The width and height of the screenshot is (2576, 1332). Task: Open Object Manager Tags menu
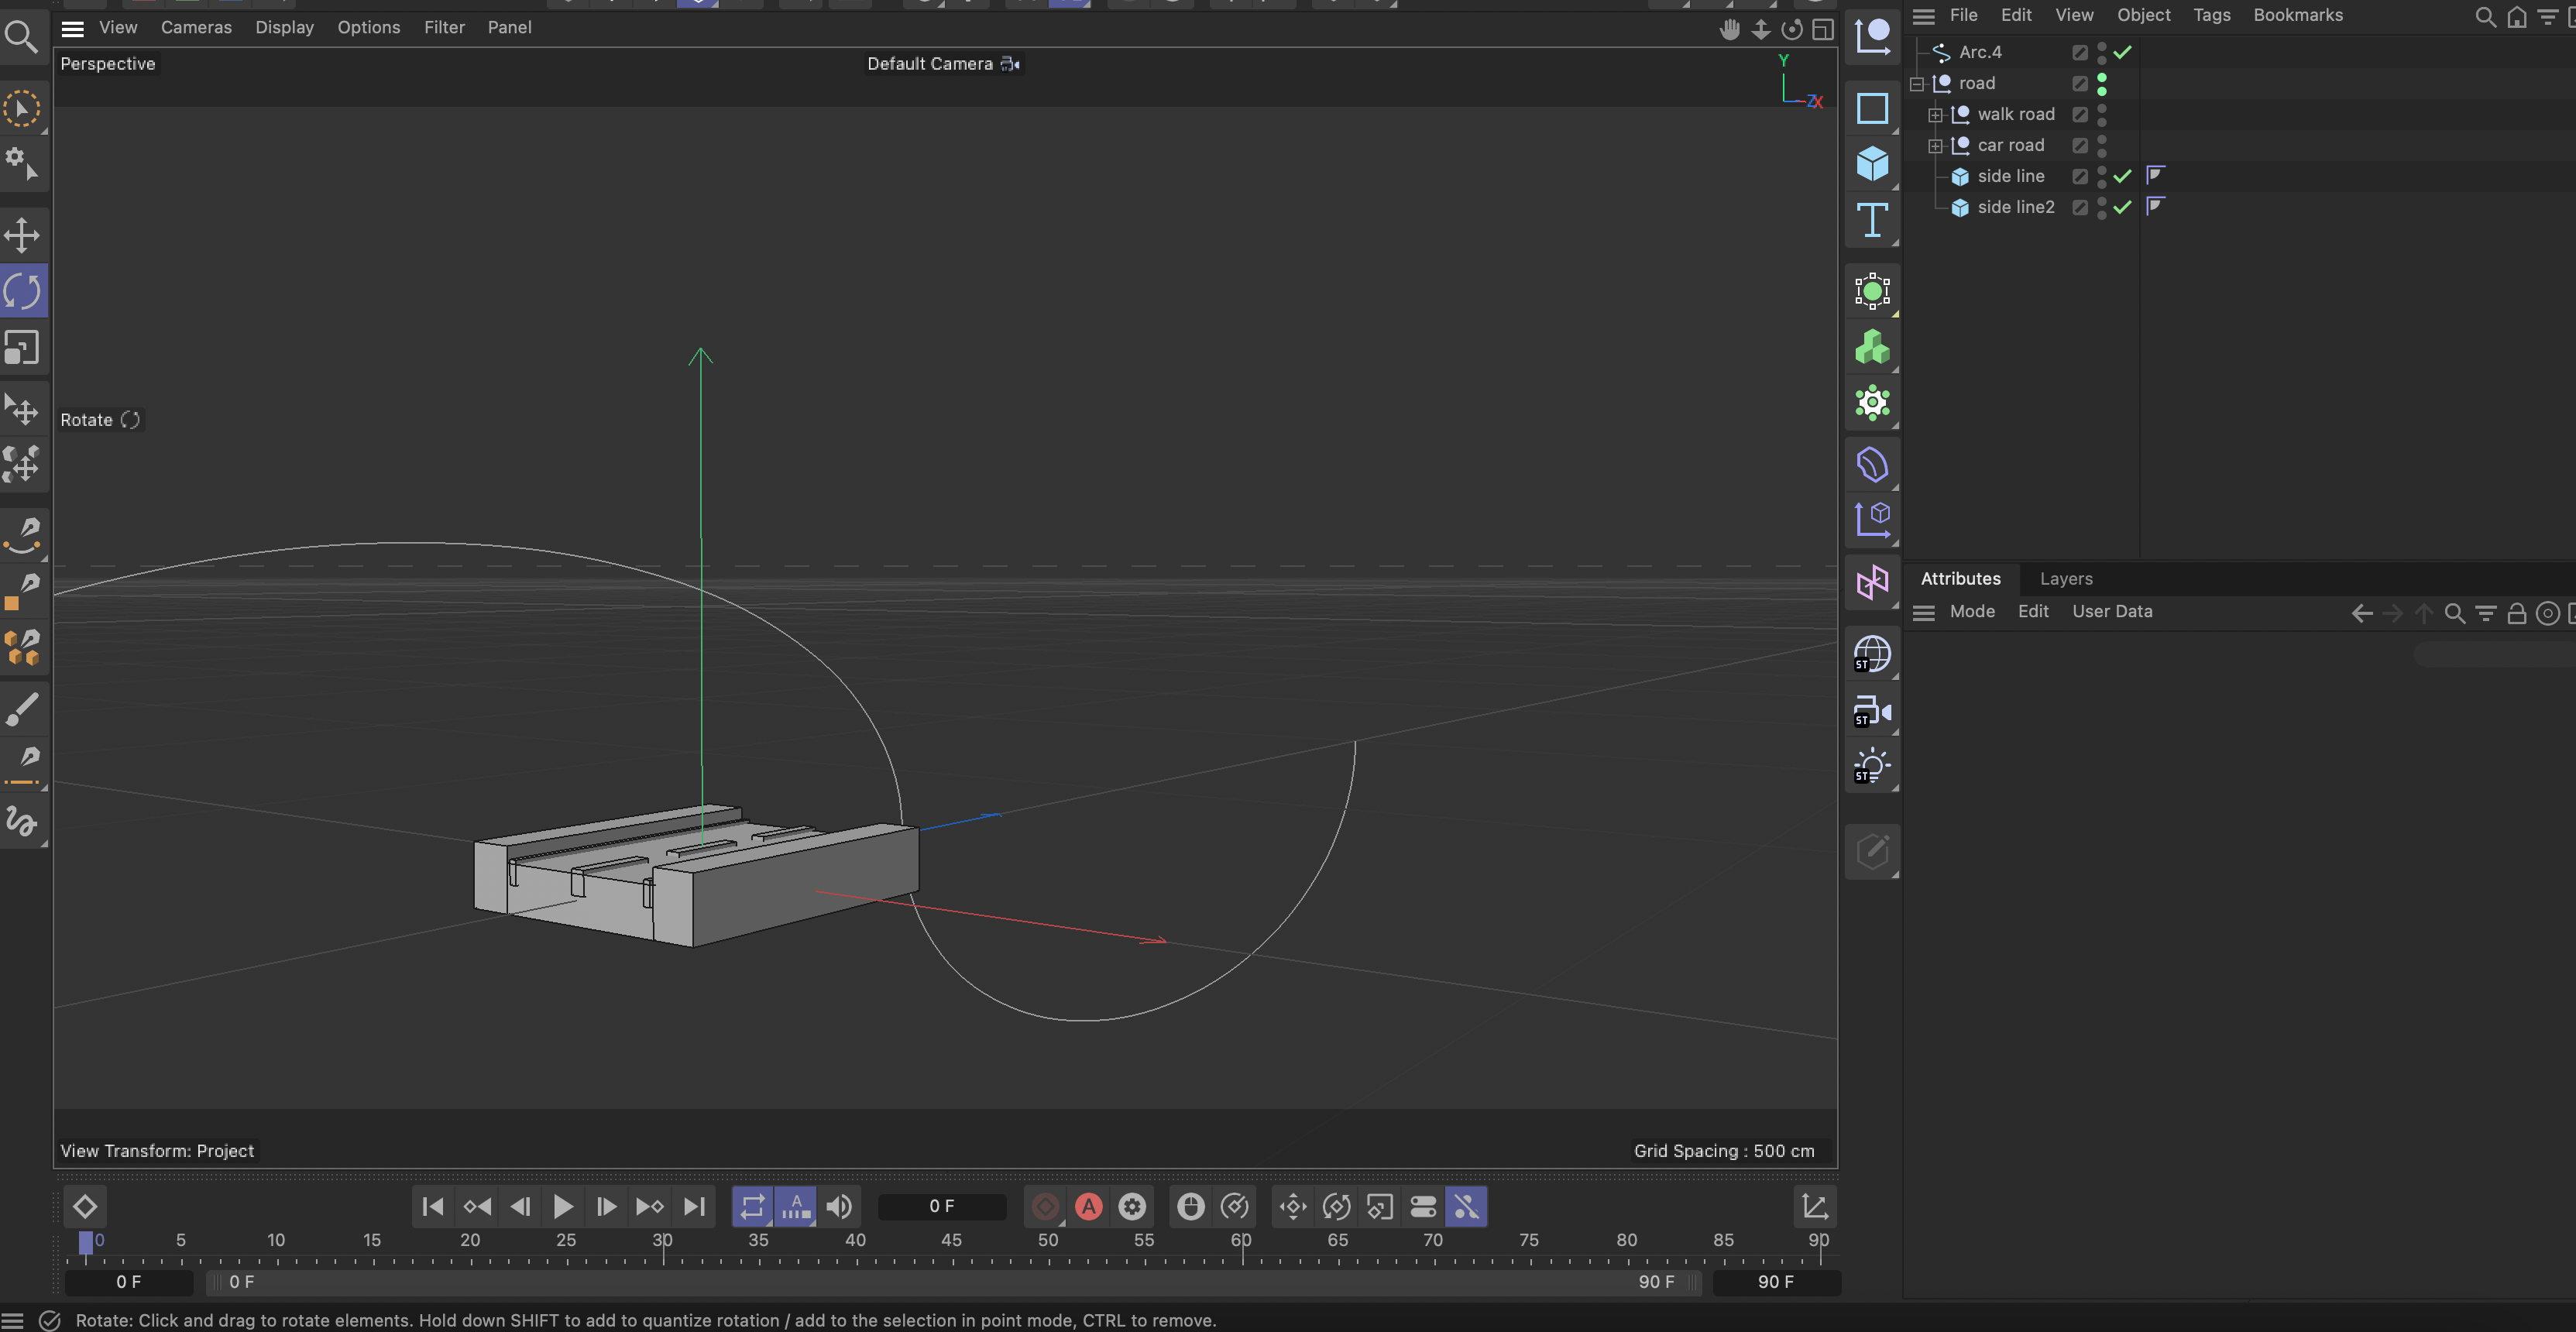[2211, 15]
